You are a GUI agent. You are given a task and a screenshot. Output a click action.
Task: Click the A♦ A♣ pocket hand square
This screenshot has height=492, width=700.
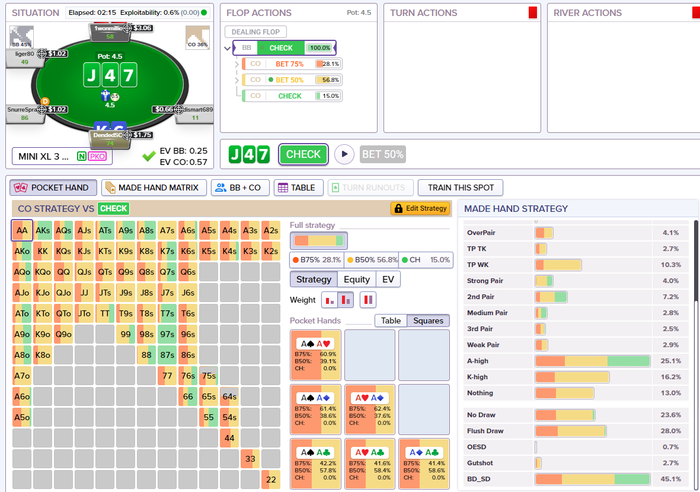click(x=424, y=463)
